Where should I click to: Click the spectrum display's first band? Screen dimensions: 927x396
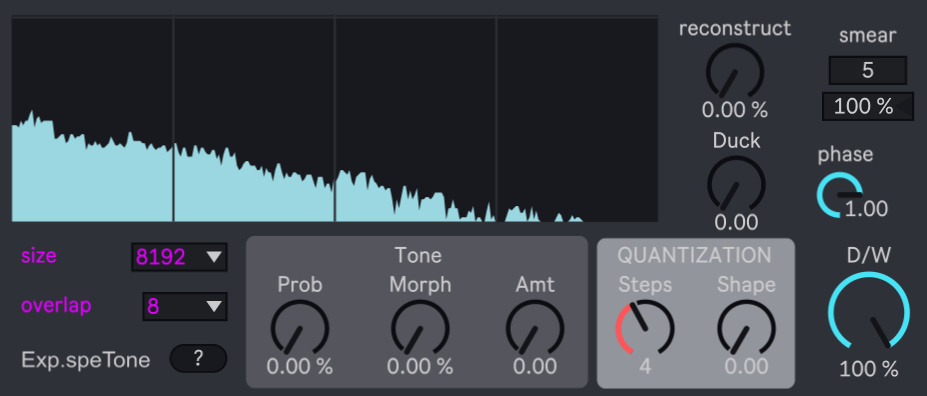(92, 120)
